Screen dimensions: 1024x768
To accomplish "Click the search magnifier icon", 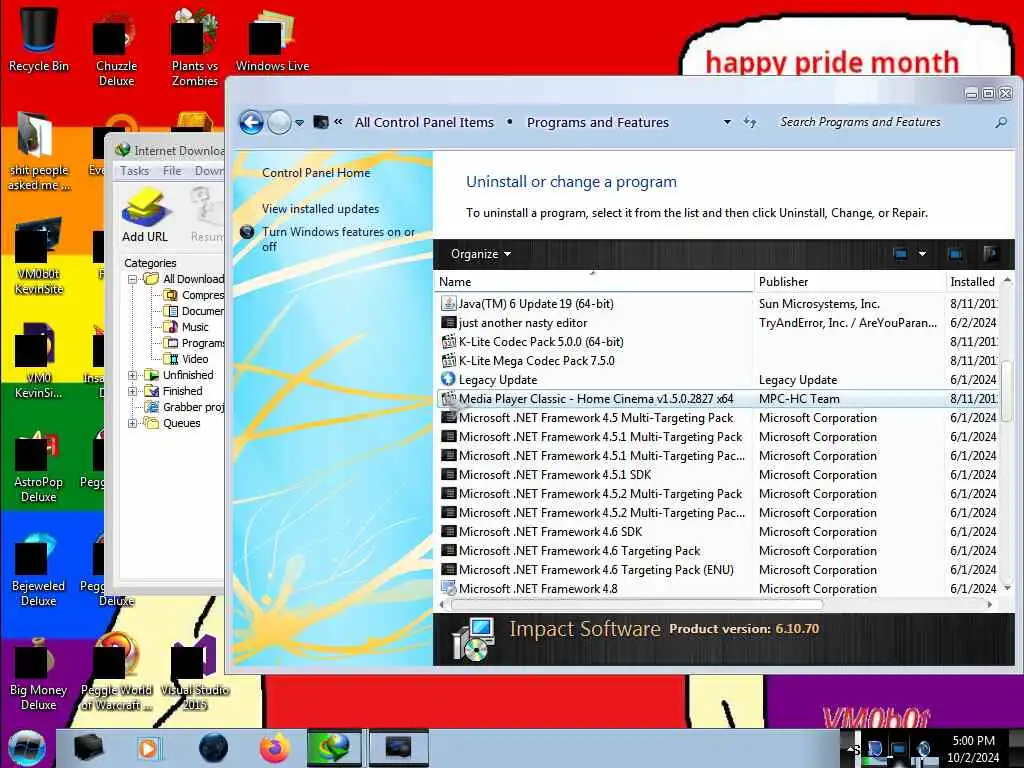I will 1000,122.
